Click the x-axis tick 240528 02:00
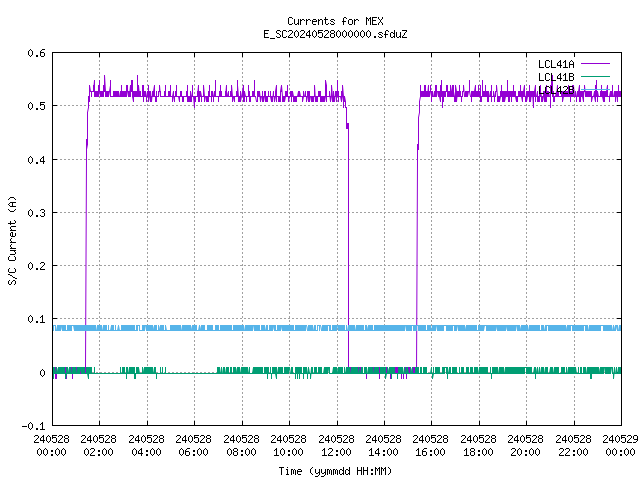The image size is (640, 480). pyautogui.click(x=98, y=445)
